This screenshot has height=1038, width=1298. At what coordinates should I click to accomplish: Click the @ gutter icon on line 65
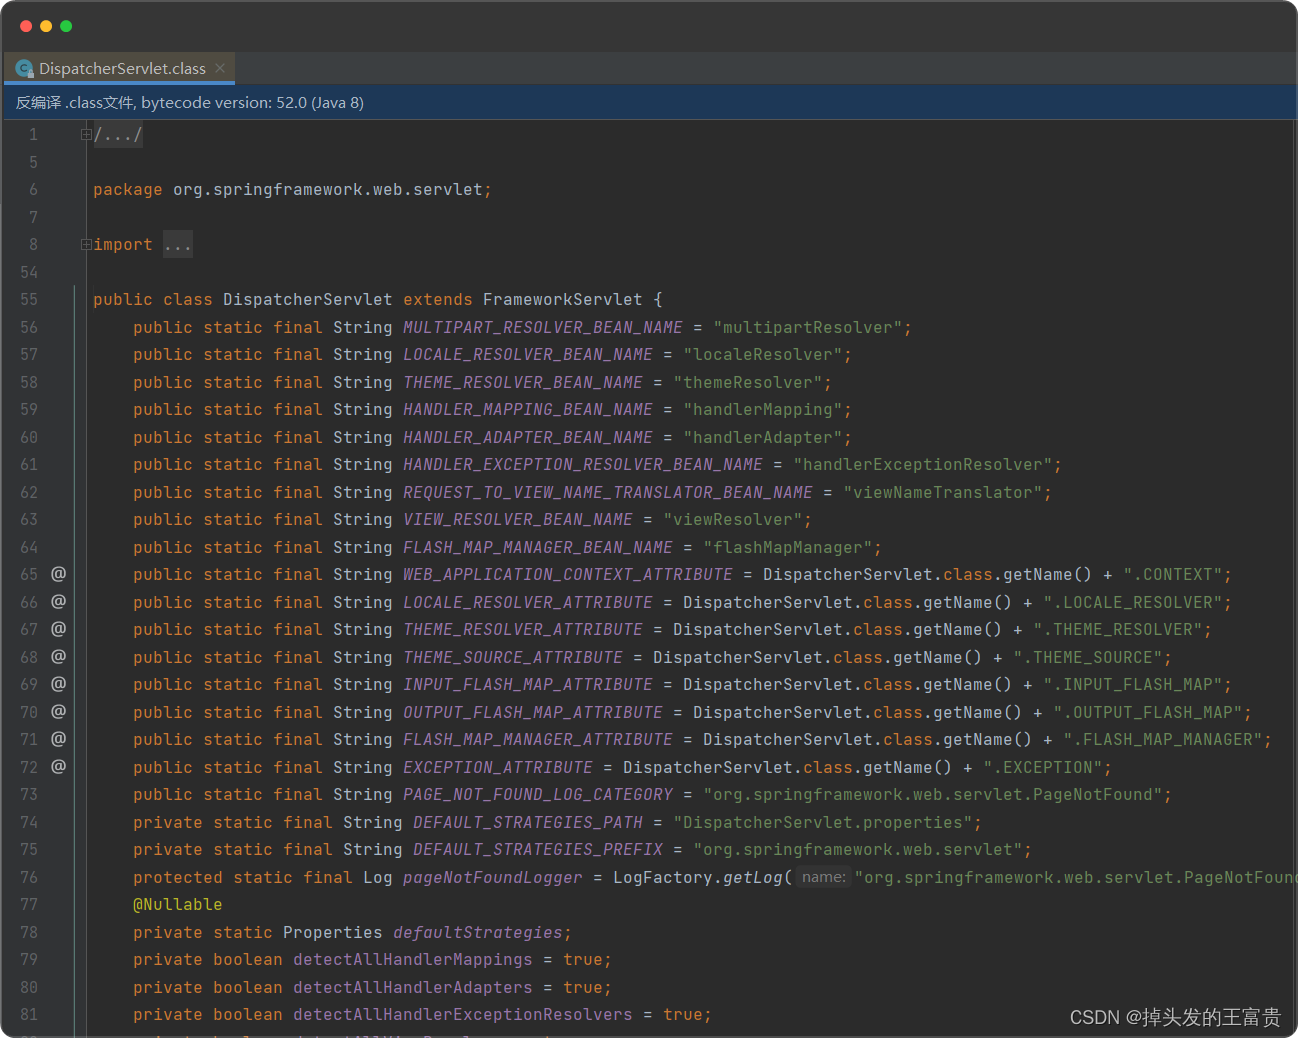click(59, 574)
